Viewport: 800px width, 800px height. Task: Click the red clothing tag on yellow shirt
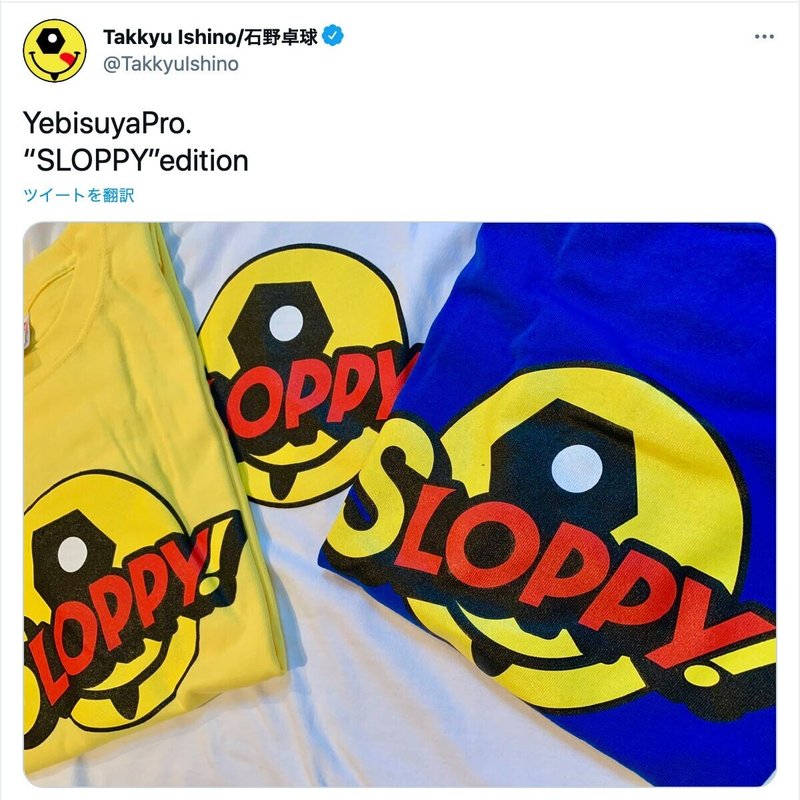coord(26,332)
